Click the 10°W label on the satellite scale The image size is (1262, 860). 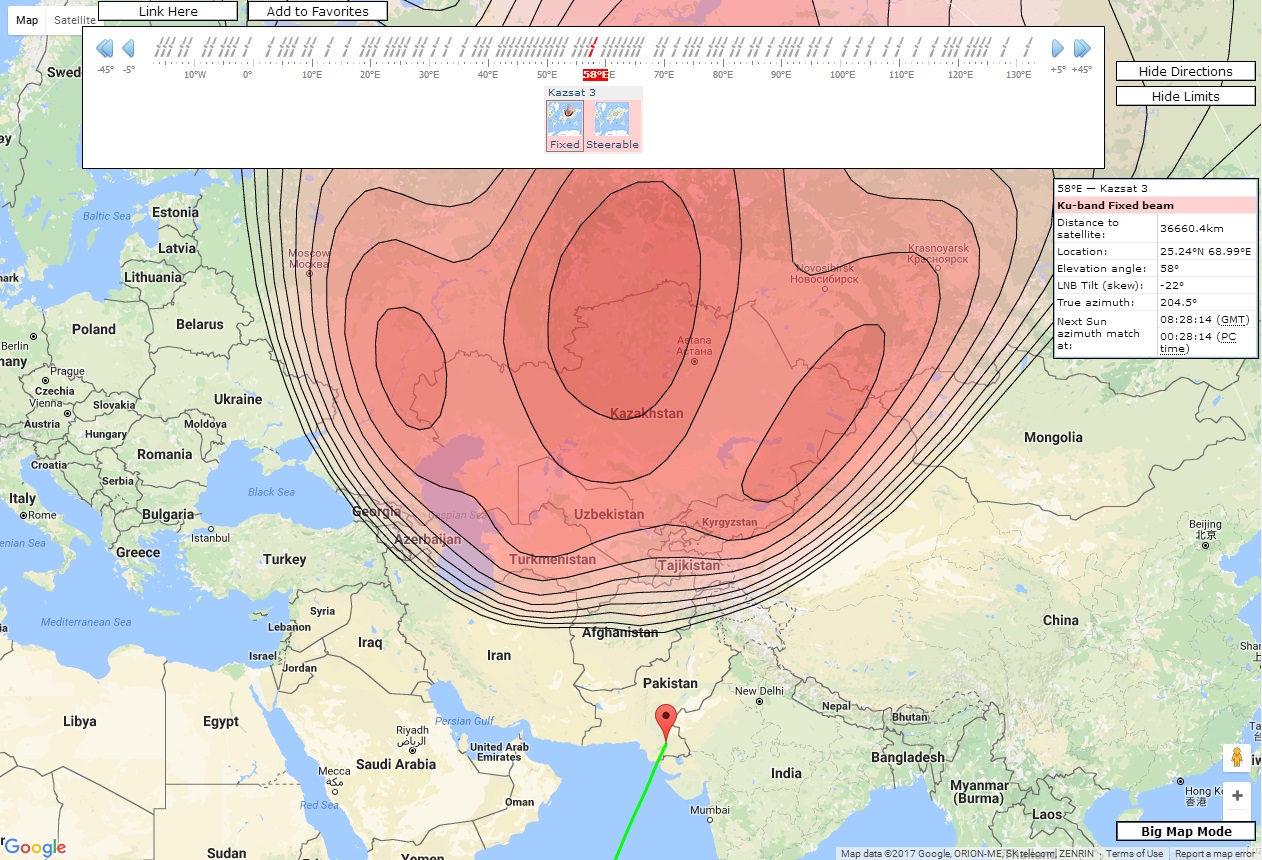pyautogui.click(x=195, y=75)
